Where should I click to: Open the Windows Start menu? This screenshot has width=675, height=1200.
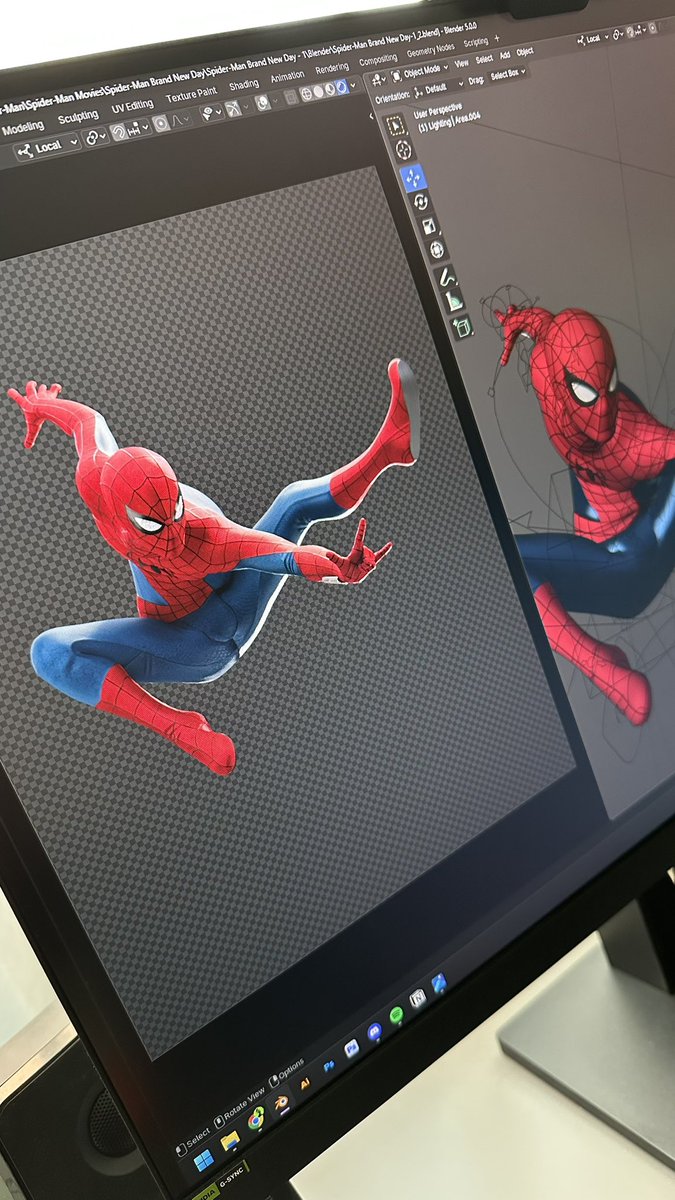coord(203,1160)
